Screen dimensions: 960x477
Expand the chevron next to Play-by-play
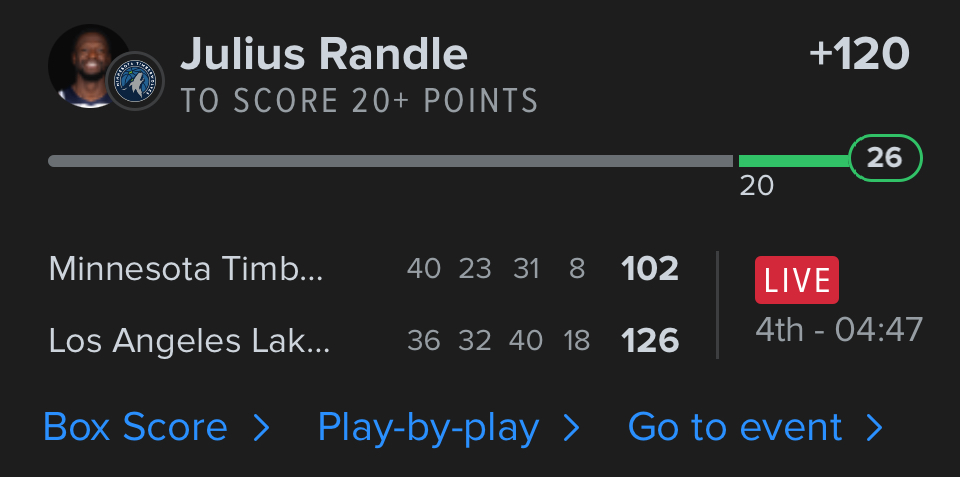pyautogui.click(x=571, y=428)
